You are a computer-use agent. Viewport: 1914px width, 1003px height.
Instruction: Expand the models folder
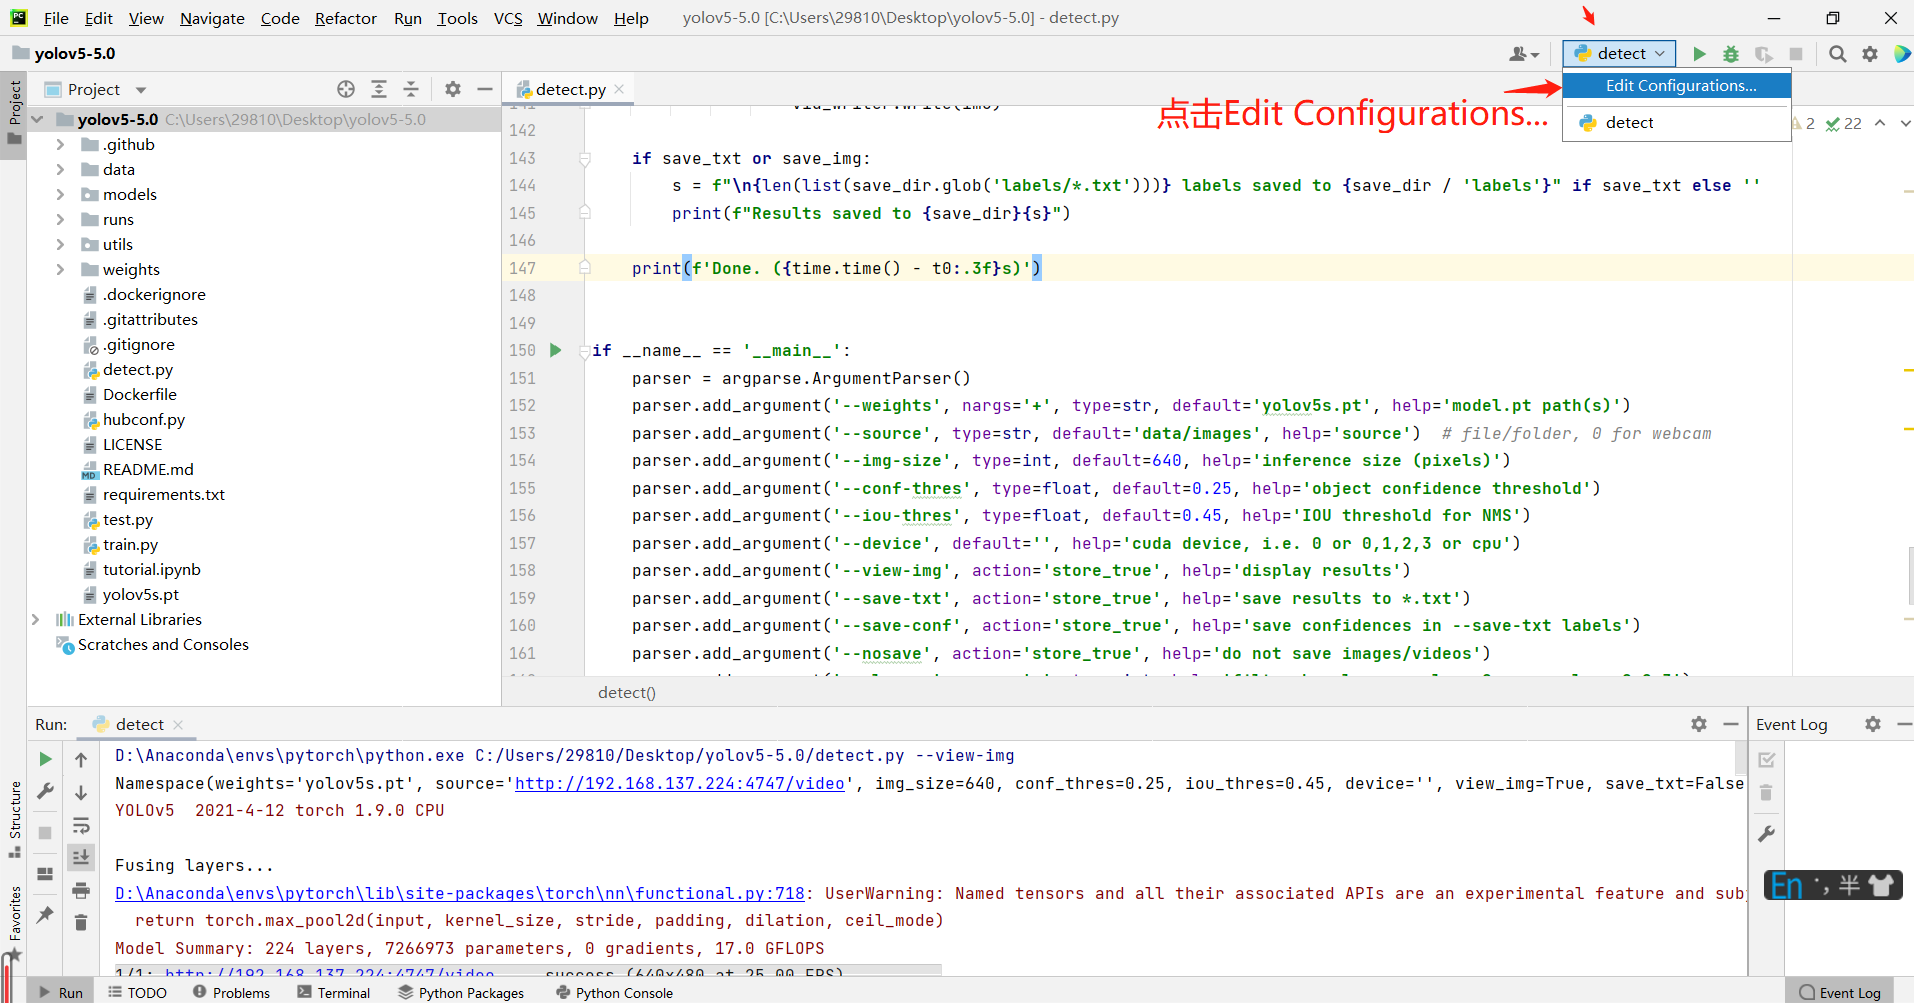(x=60, y=195)
